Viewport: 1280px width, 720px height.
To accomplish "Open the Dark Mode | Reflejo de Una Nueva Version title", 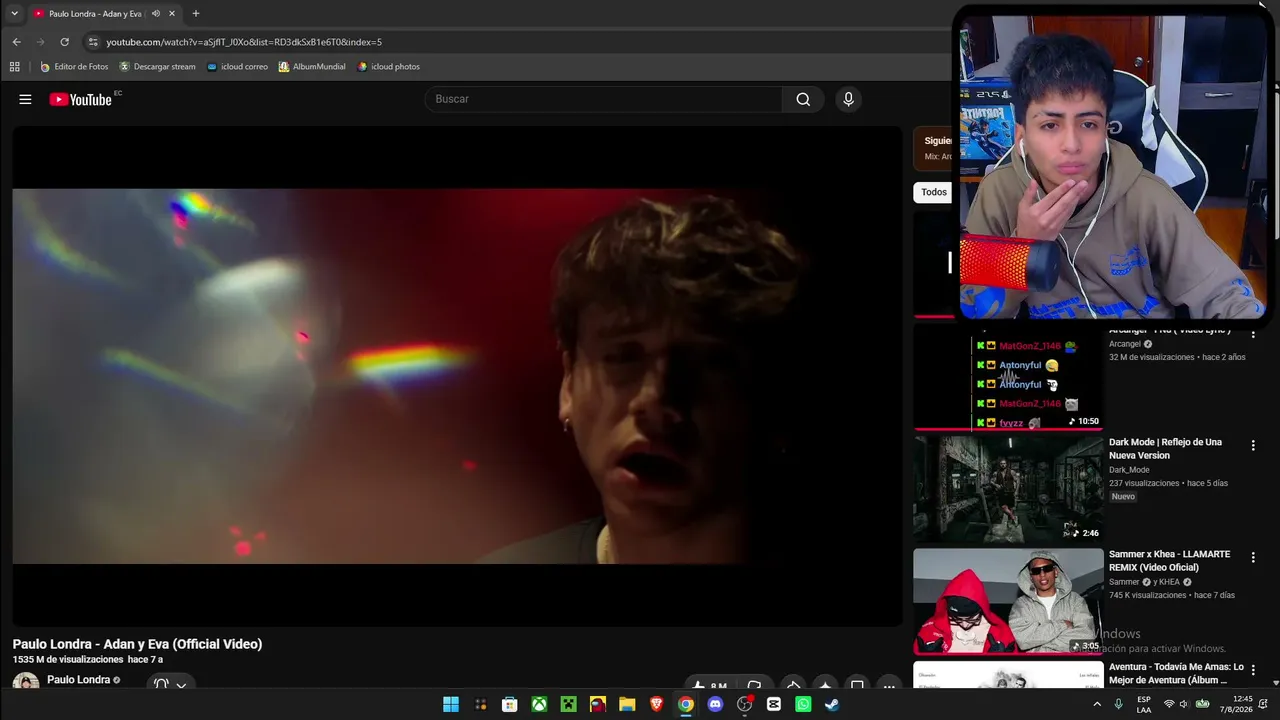I will coord(1165,449).
